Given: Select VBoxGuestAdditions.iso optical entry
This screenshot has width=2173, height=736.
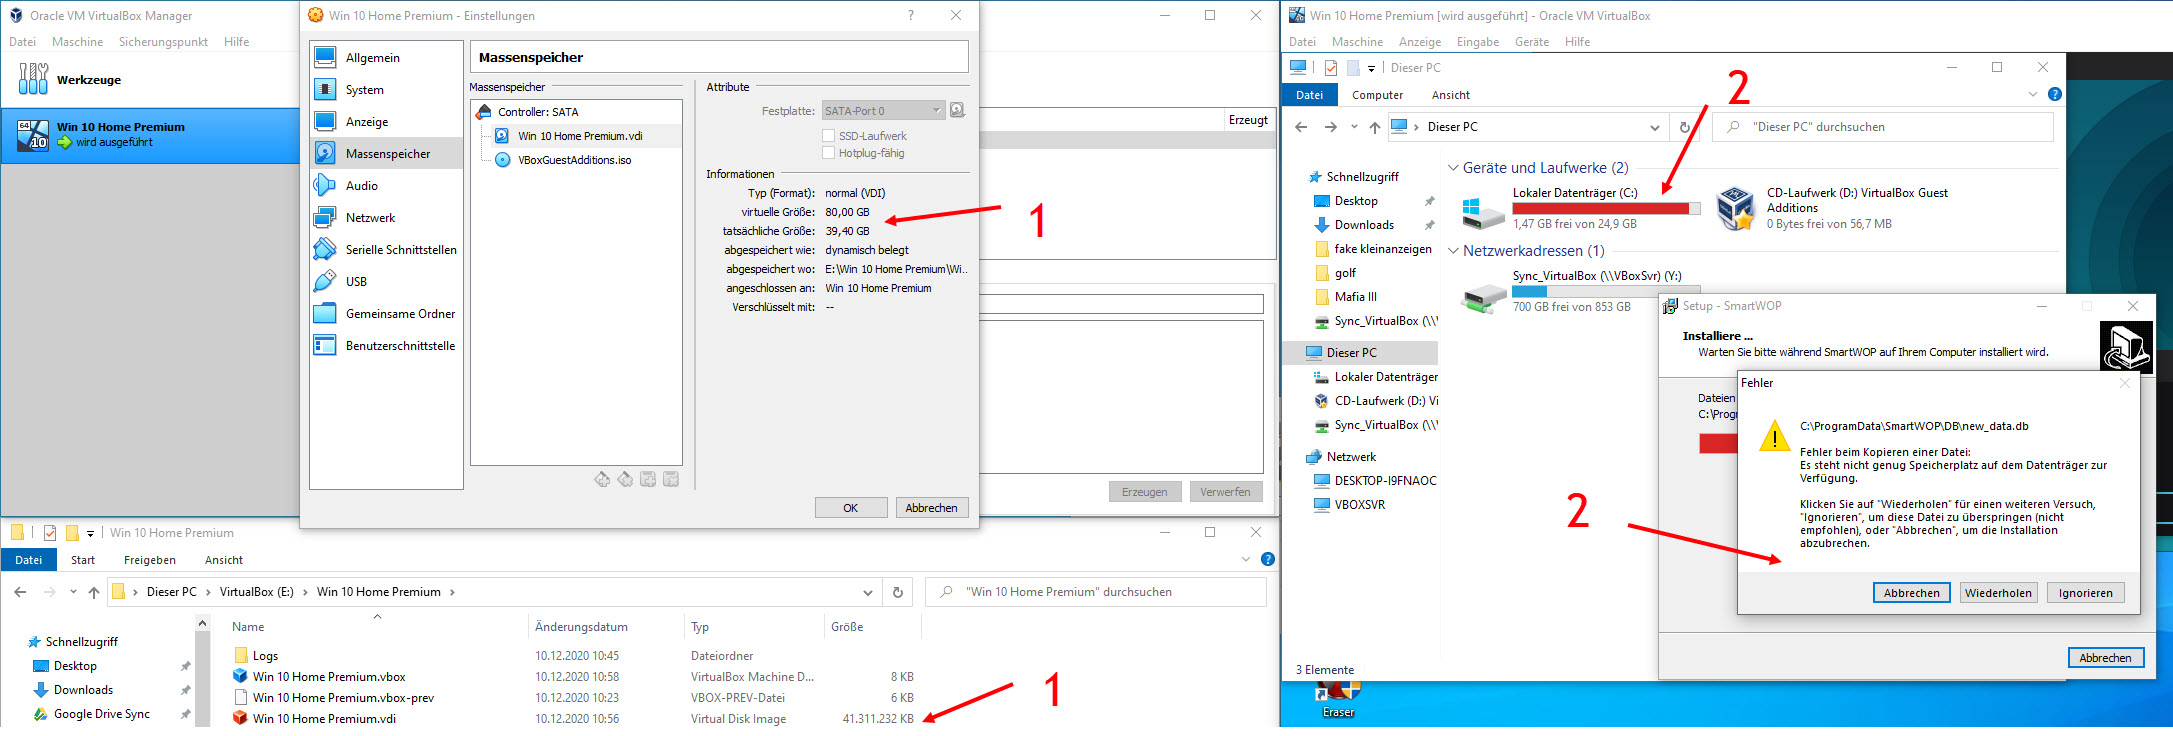Looking at the screenshot, I should click(x=574, y=160).
